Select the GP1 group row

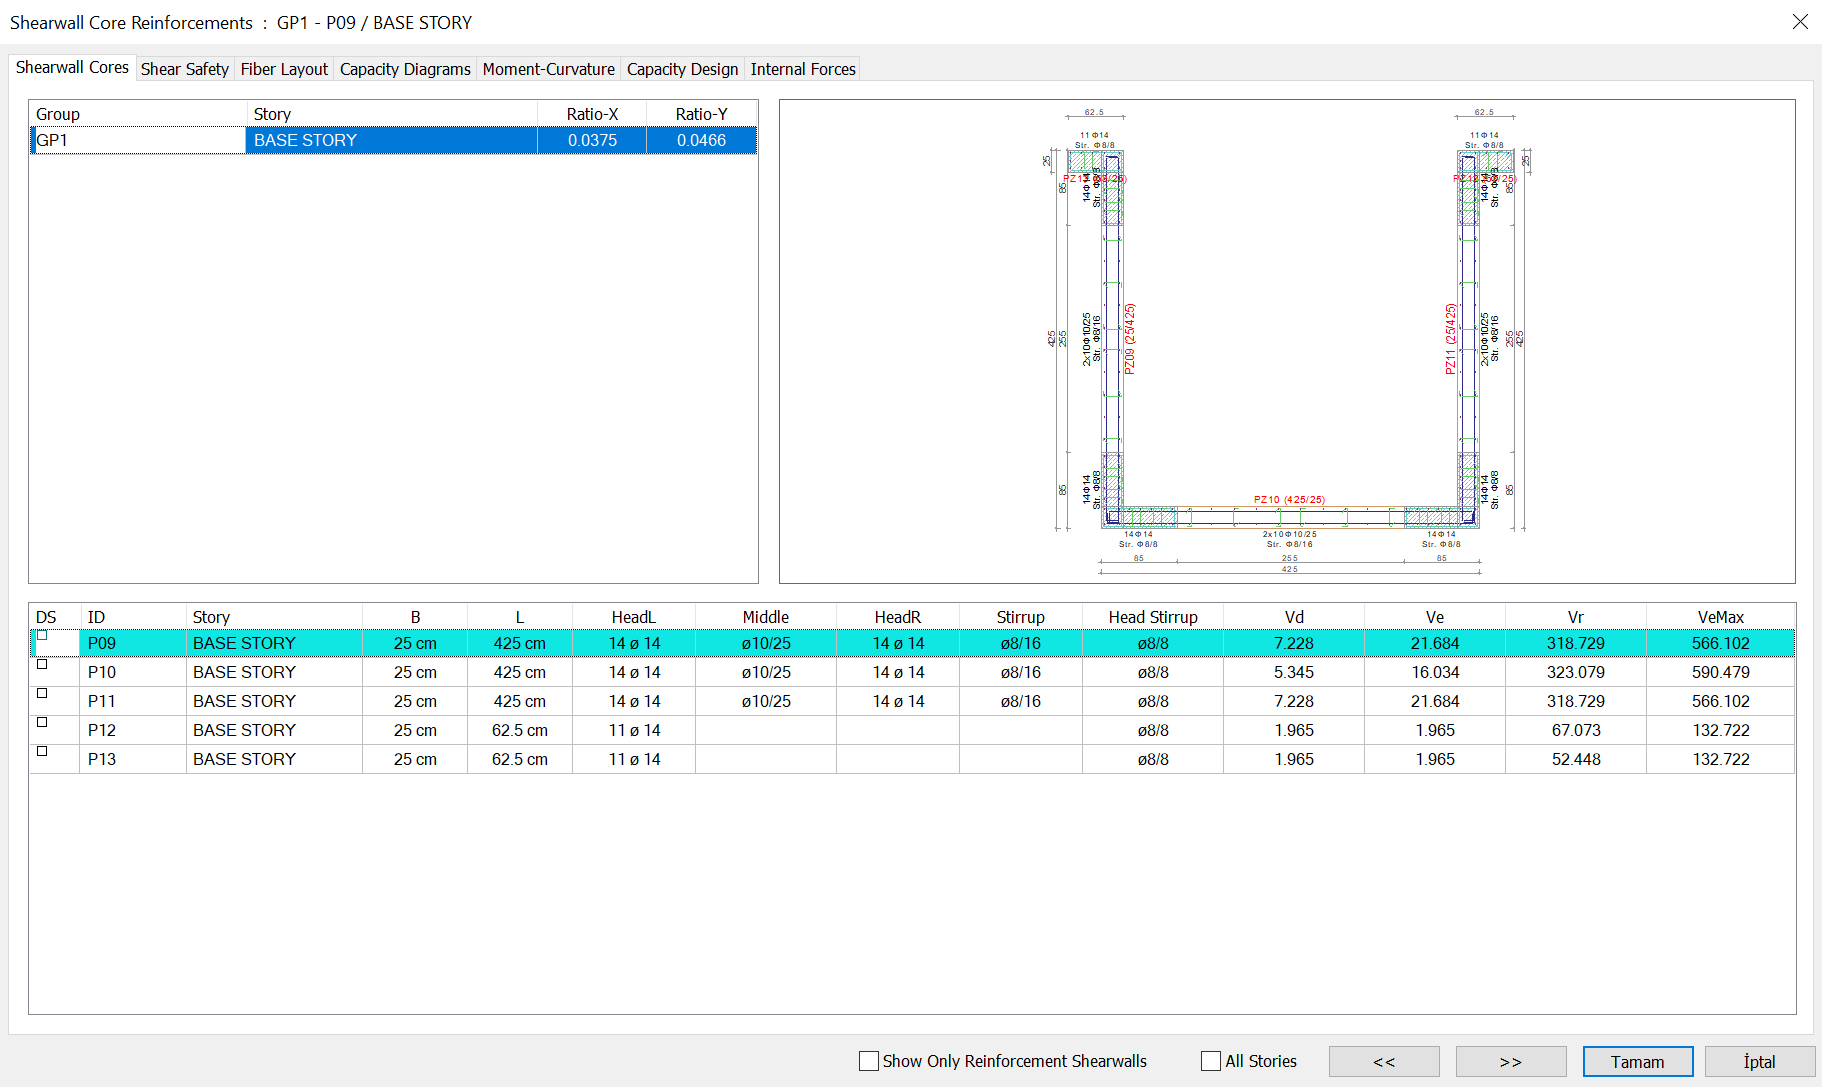138,140
